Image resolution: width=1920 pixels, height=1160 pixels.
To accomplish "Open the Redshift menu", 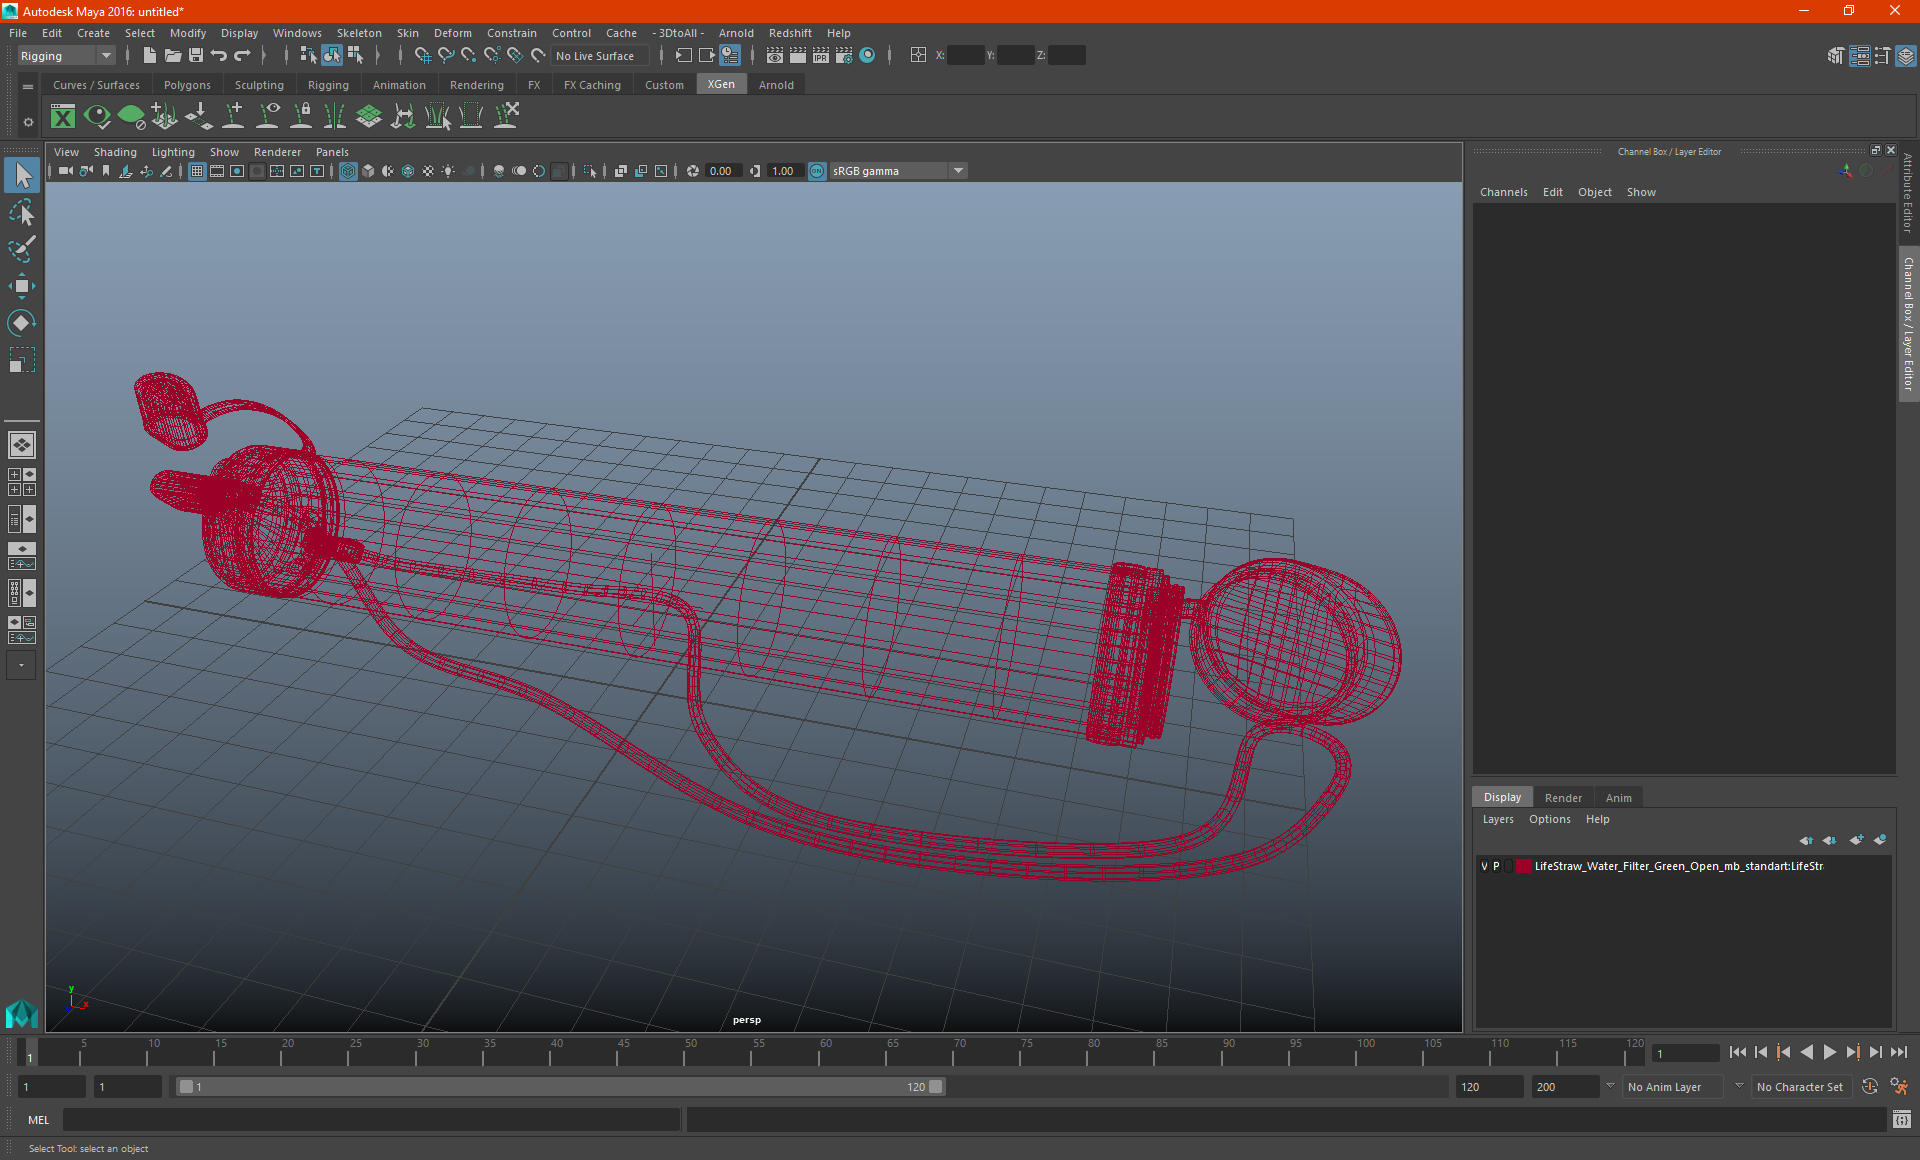I will [x=790, y=33].
